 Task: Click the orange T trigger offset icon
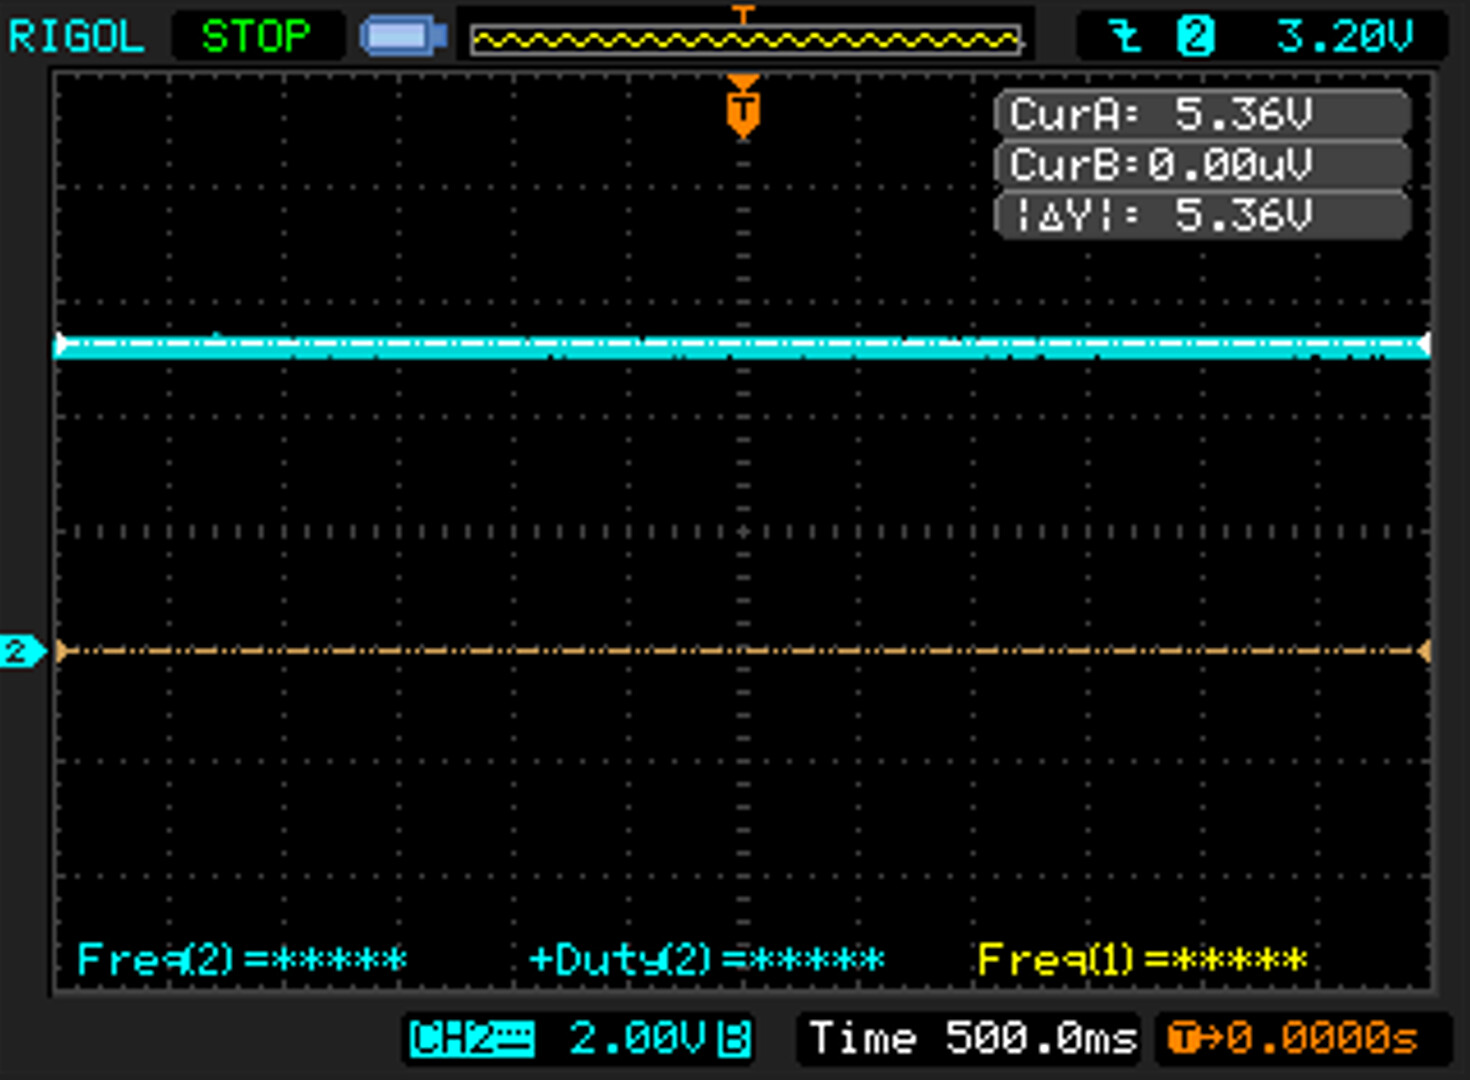pyautogui.click(x=1183, y=1039)
